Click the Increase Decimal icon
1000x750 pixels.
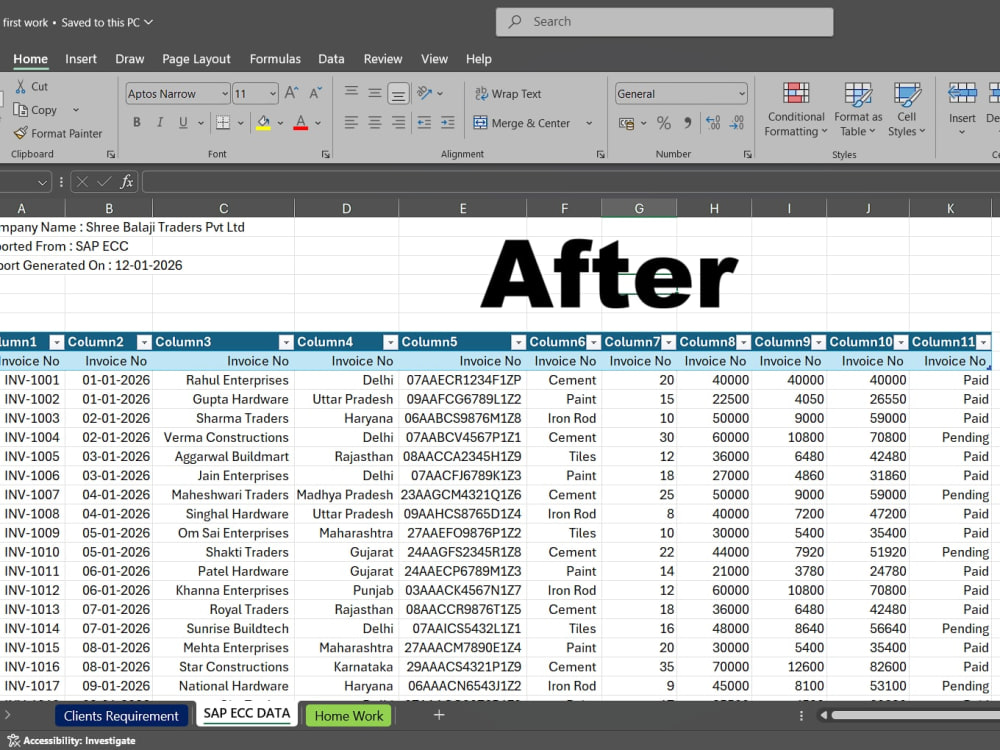(713, 122)
